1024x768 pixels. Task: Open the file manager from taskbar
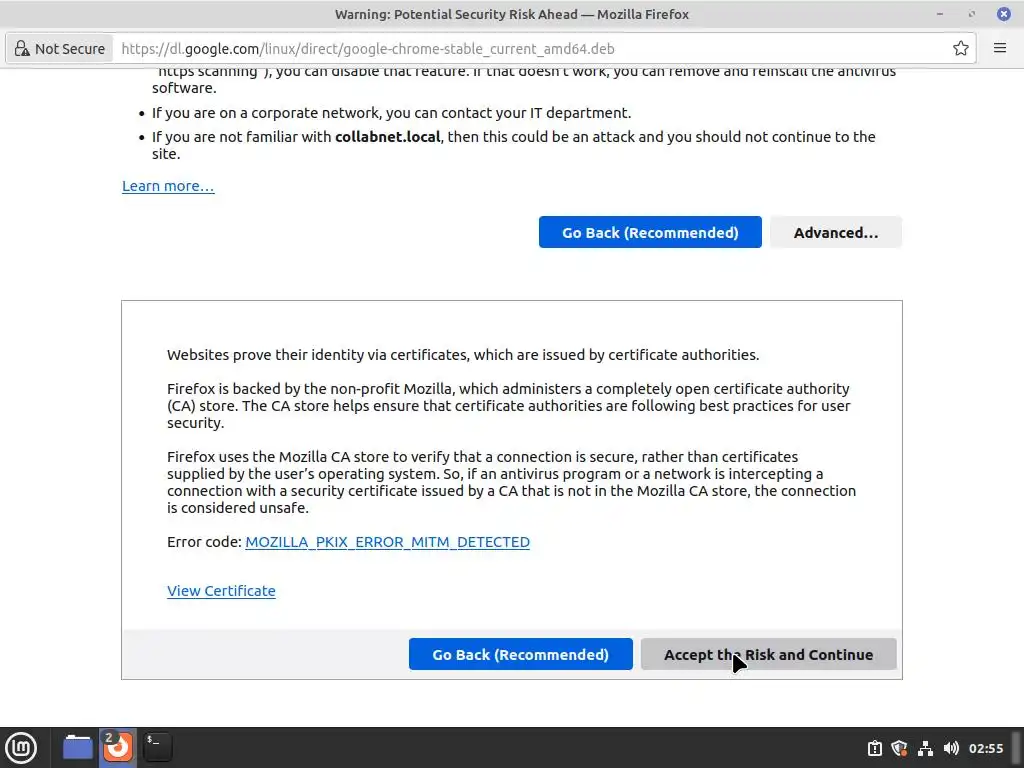(x=78, y=747)
